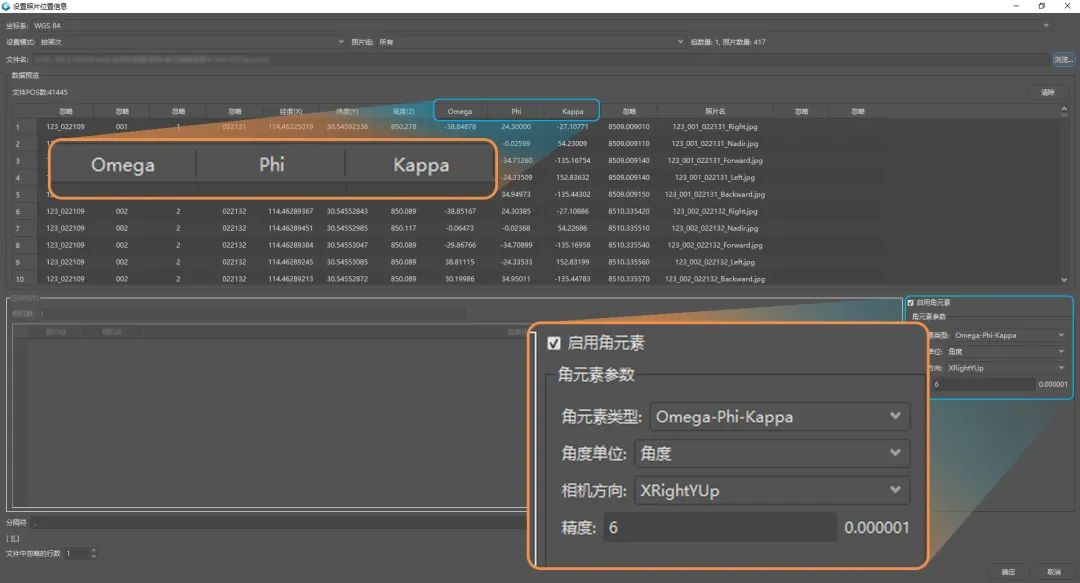
Task: Click the 经度(X) column header
Action: tap(291, 111)
